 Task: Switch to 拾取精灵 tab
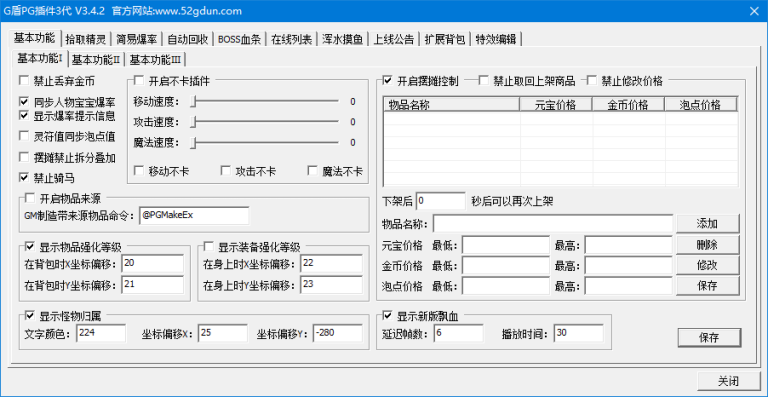pos(86,40)
